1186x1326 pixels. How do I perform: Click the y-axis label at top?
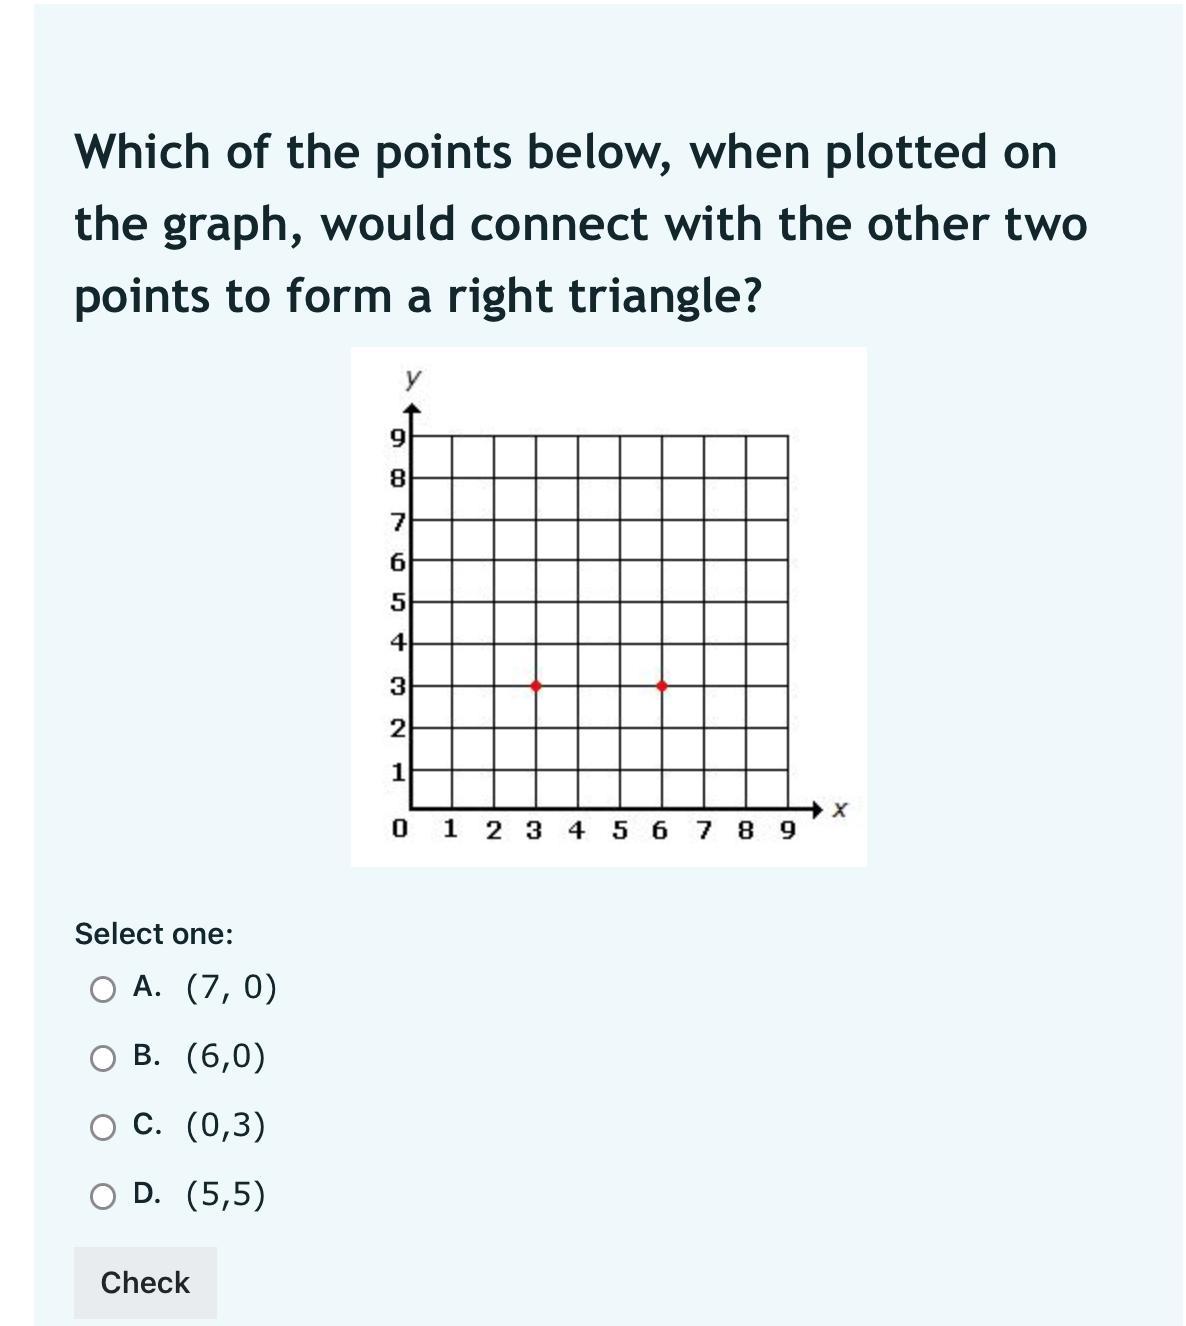pos(412,378)
